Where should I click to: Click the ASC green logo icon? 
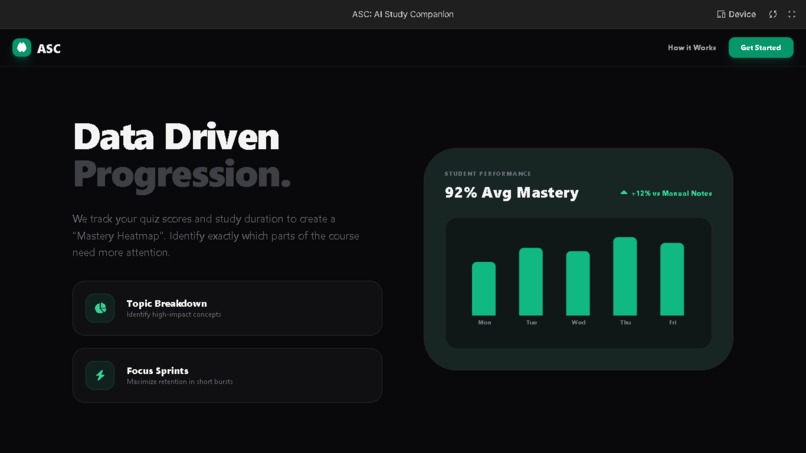click(22, 48)
